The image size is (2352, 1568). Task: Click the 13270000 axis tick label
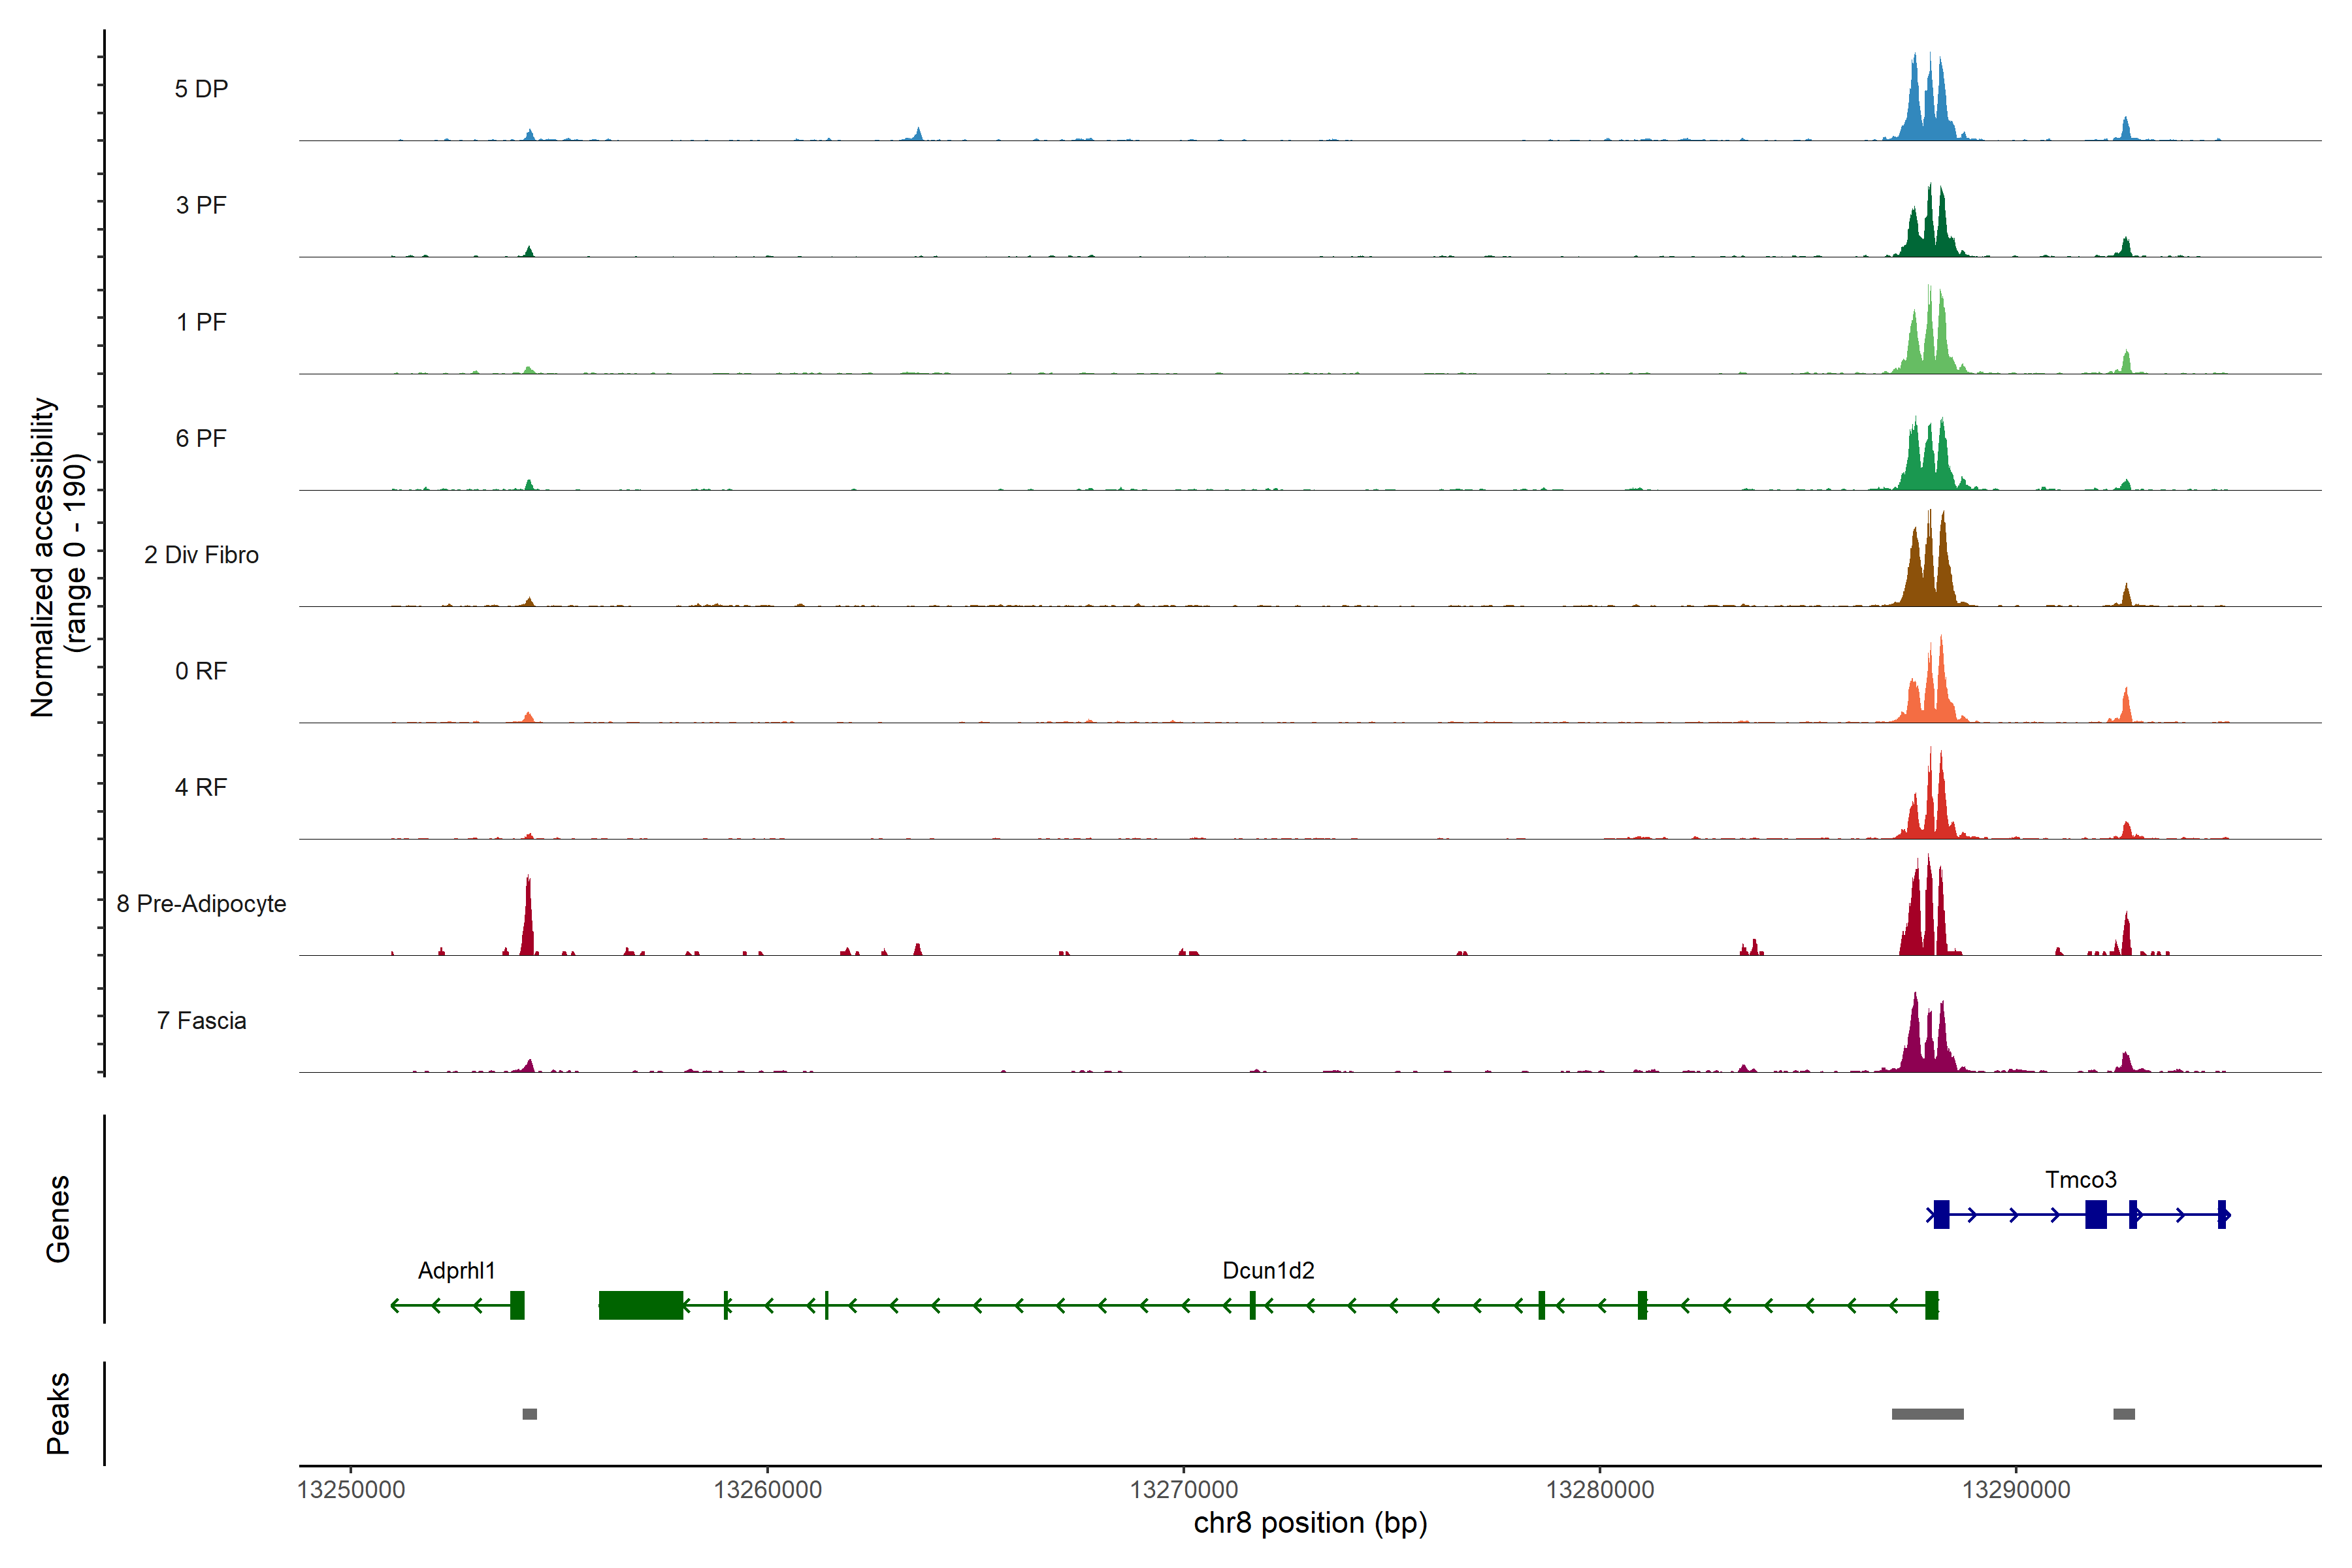1184,1490
